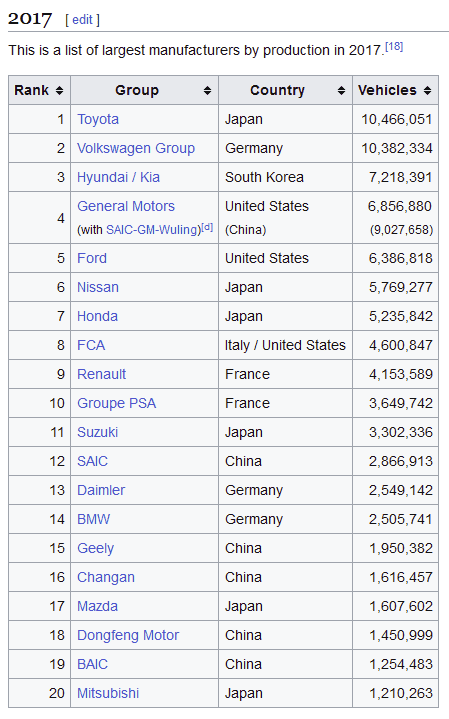
Task: Open the Toyota article link
Action: pyautogui.click(x=98, y=119)
